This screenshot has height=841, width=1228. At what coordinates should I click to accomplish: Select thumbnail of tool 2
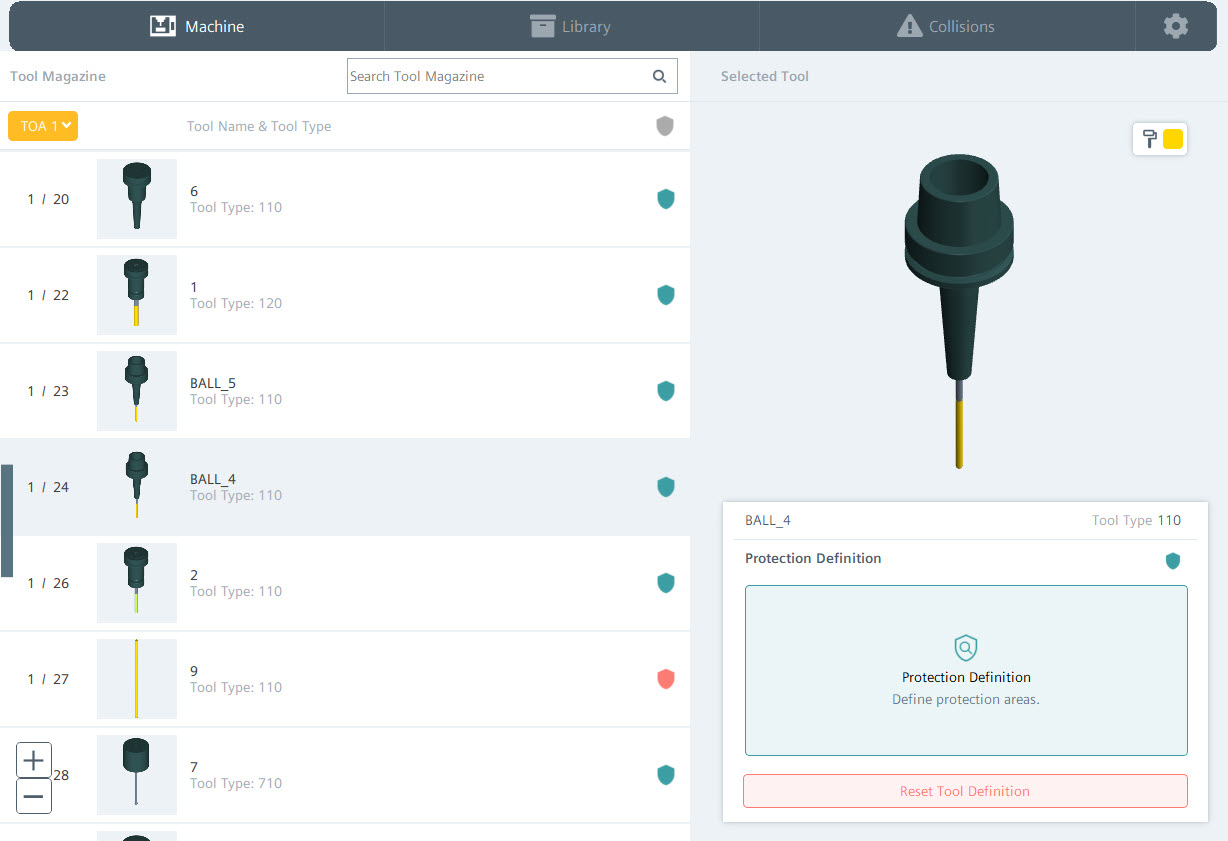(137, 583)
